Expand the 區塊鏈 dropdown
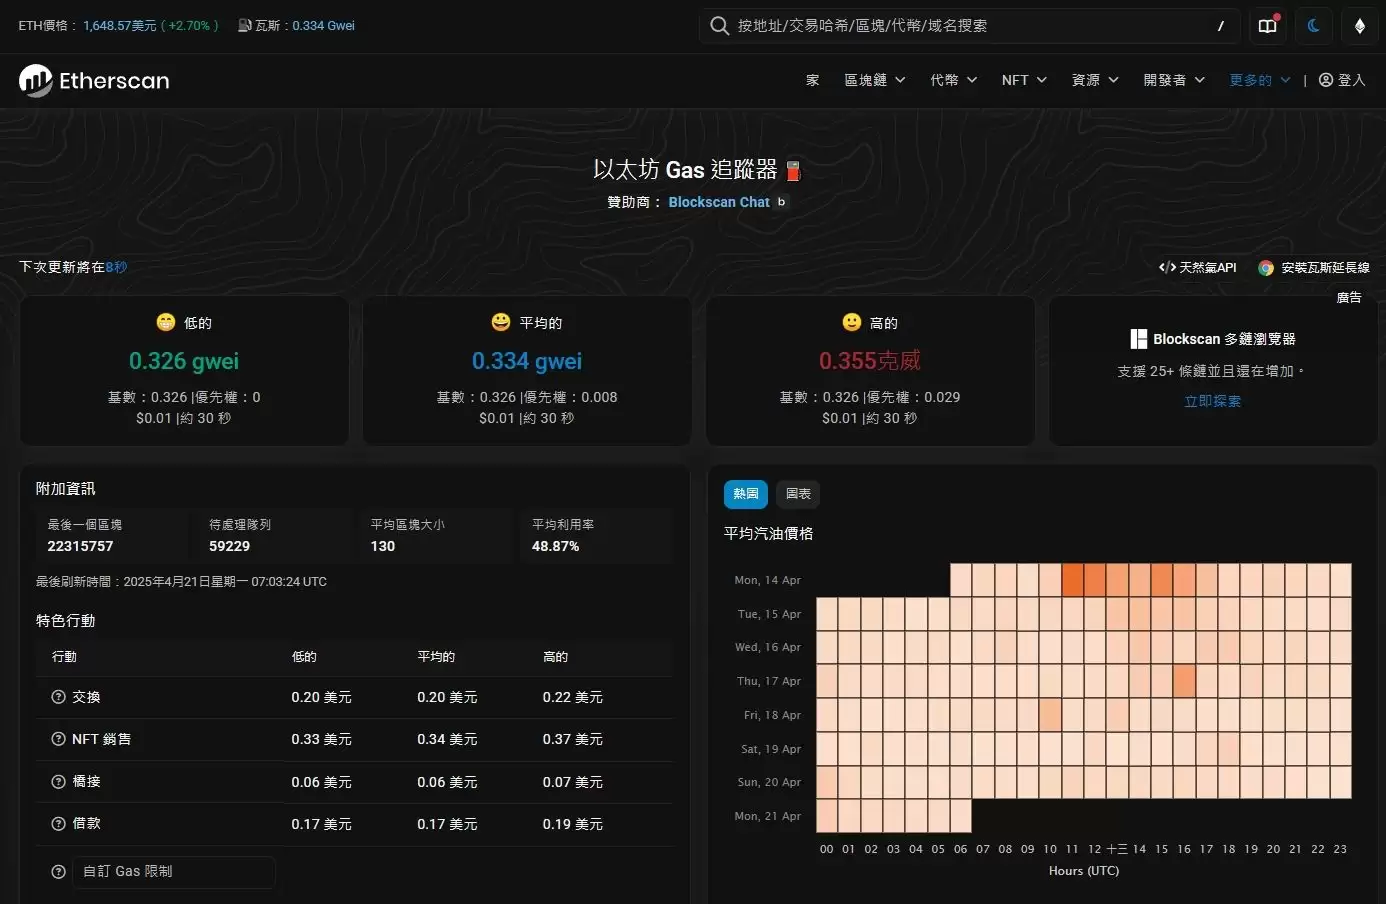The image size is (1386, 904). click(x=873, y=80)
